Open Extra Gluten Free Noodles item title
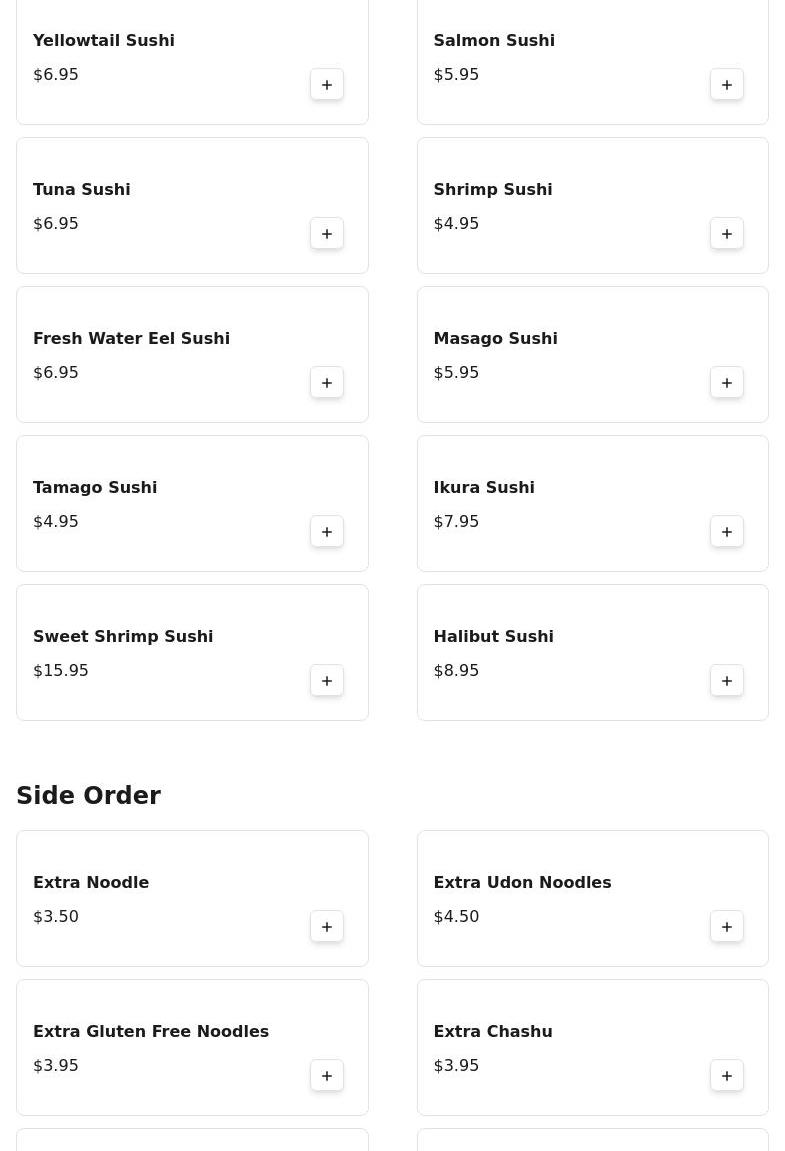 click(151, 1031)
